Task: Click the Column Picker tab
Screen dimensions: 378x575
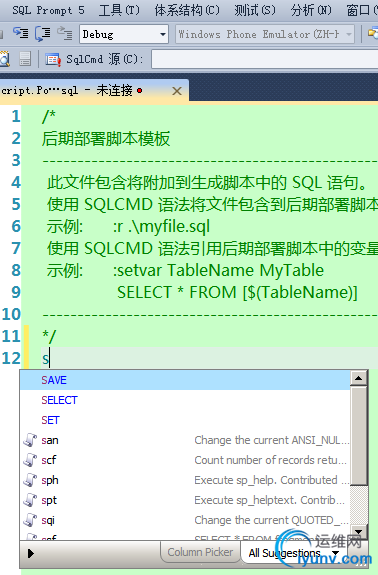Action: tap(200, 552)
